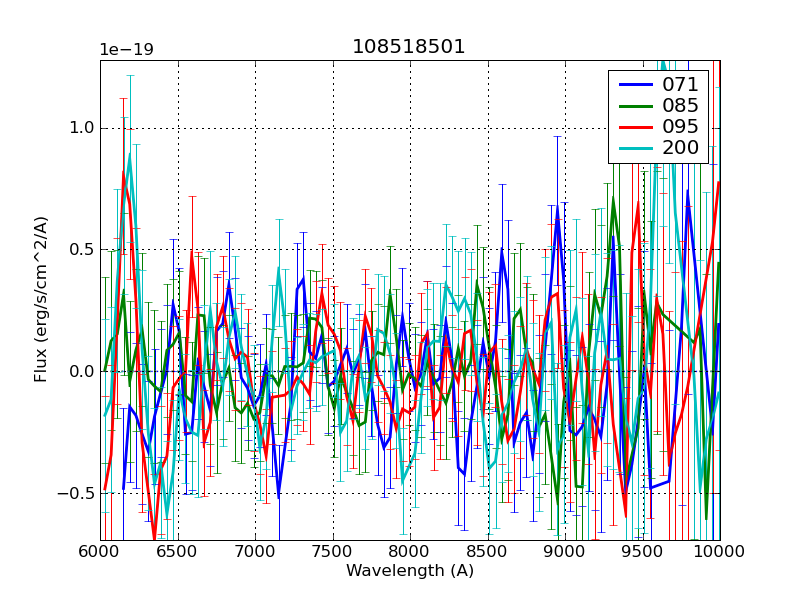This screenshot has height=600, width=800.
Task: Click the 9000 x-axis tick label
Action: click(565, 552)
